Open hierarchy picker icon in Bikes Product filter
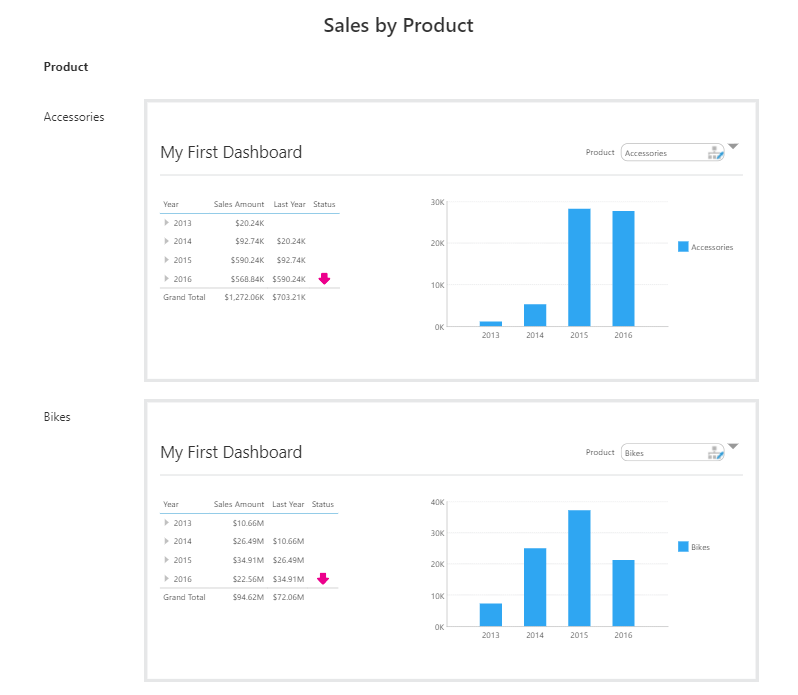Viewport: 798px width, 695px height. 715,453
